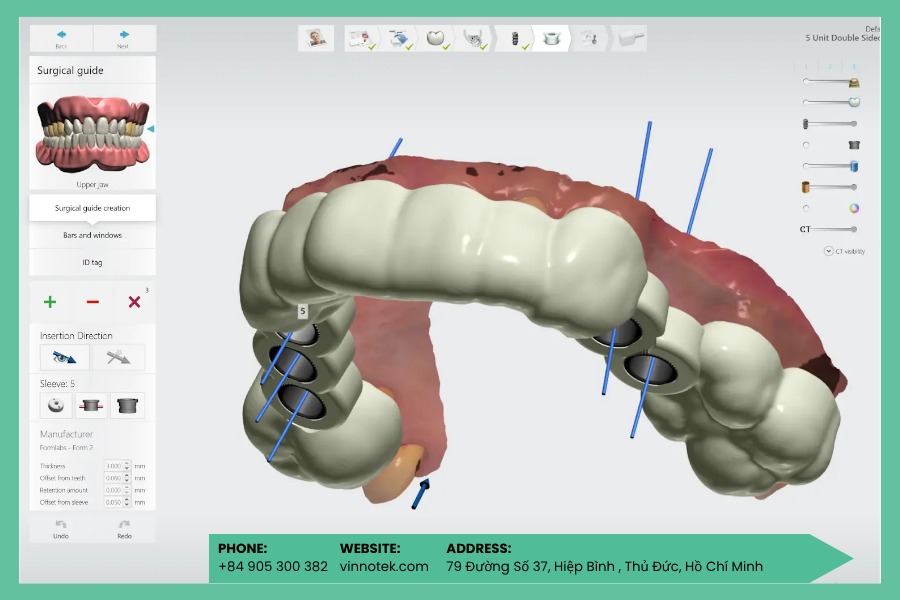Toggle the sleeve visibility radio

tap(806, 145)
